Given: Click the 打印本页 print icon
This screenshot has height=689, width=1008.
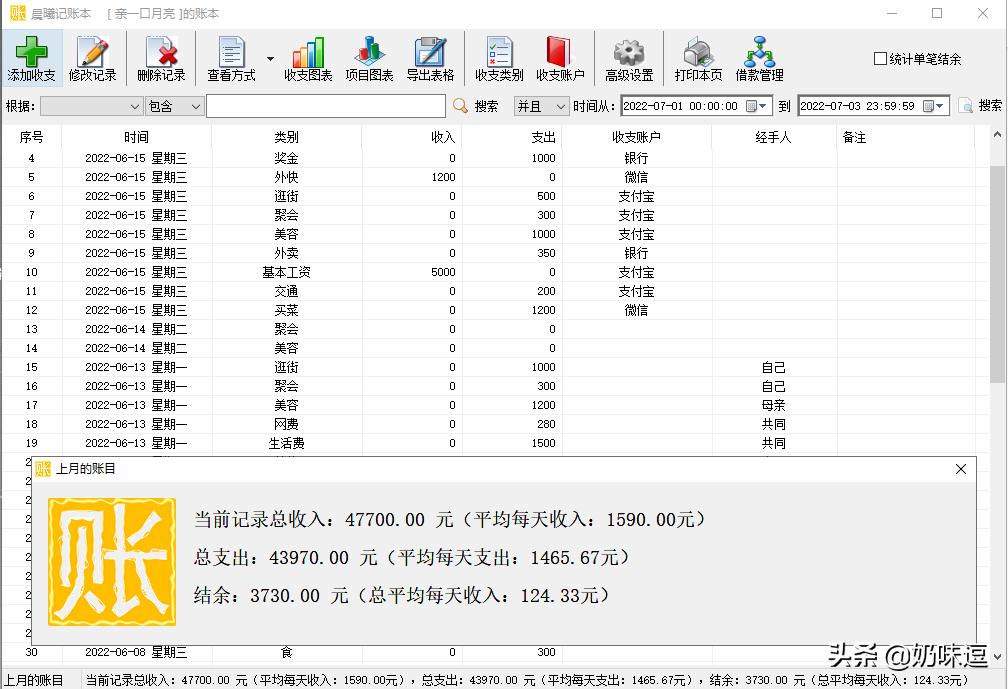Looking at the screenshot, I should tap(697, 57).
